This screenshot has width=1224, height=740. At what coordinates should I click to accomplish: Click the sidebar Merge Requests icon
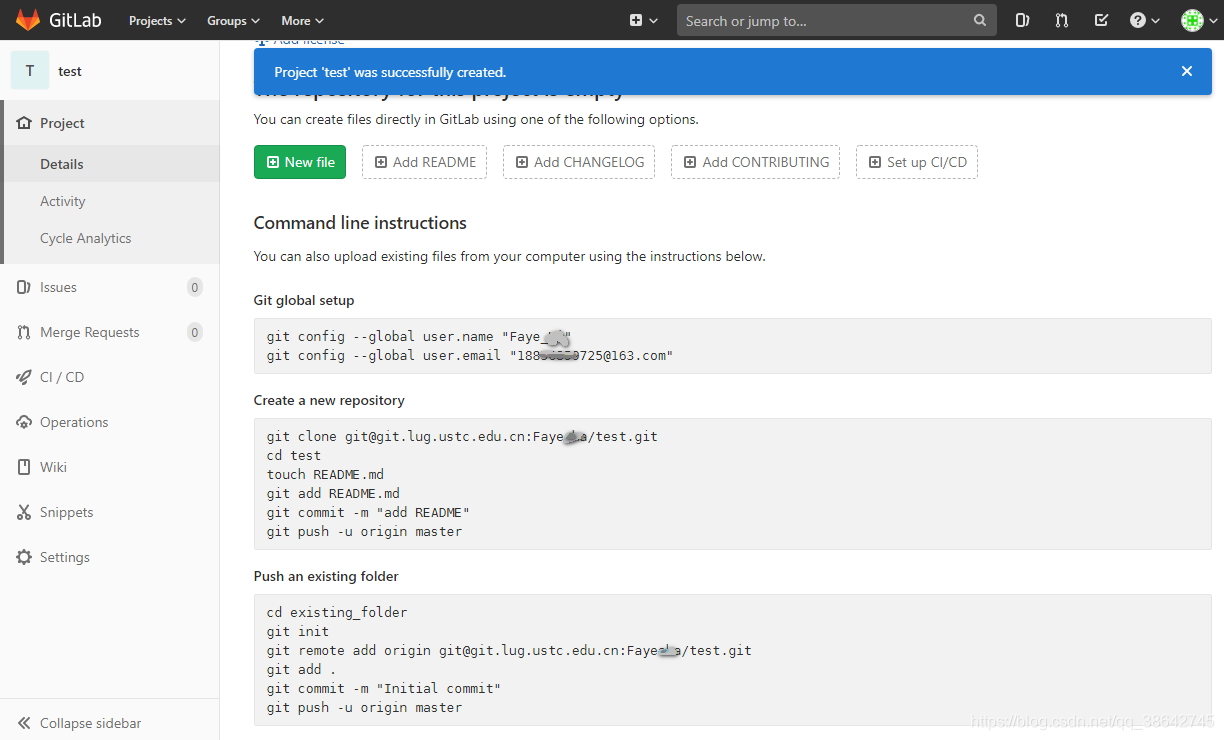(x=24, y=332)
